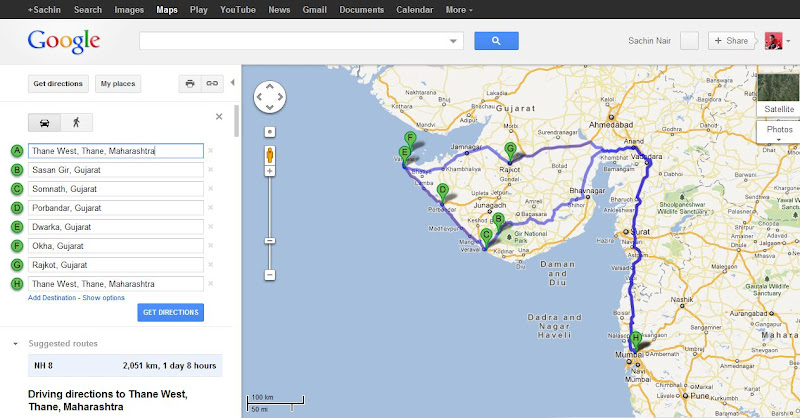Close the directions panel X

219,117
